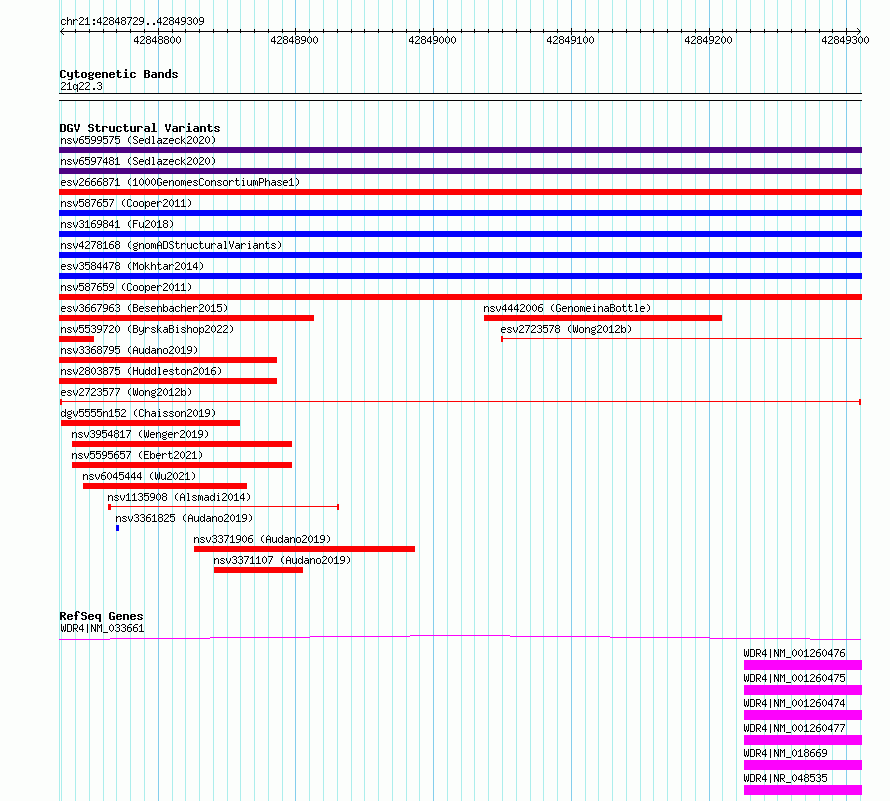Select the red bar under nsv587659

point(460,297)
